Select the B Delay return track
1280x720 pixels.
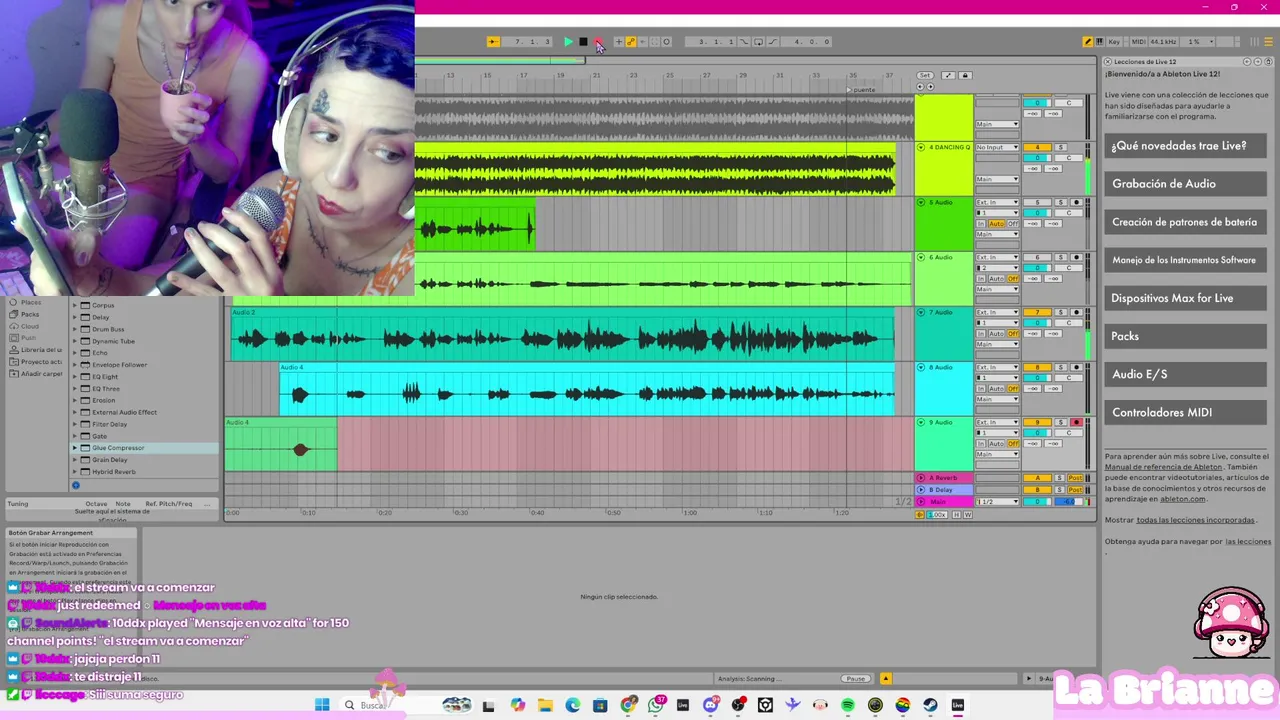945,490
